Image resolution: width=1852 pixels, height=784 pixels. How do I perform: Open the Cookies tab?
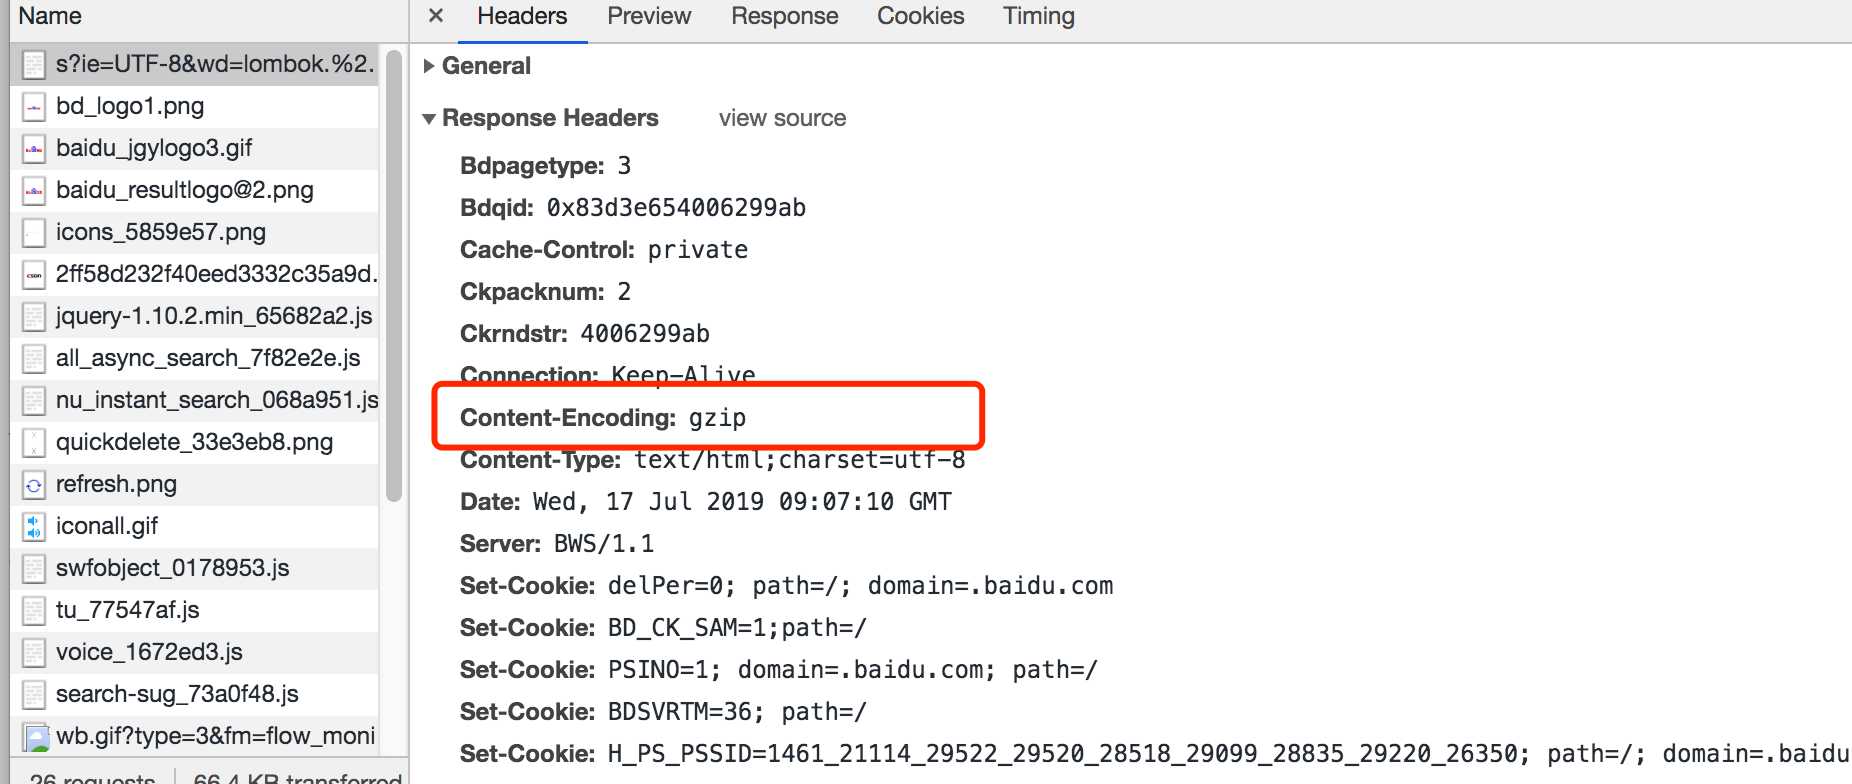(x=921, y=16)
